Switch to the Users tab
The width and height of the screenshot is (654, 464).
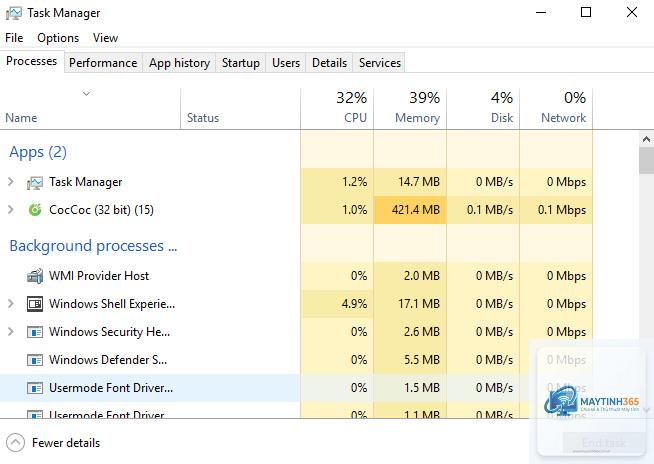286,63
